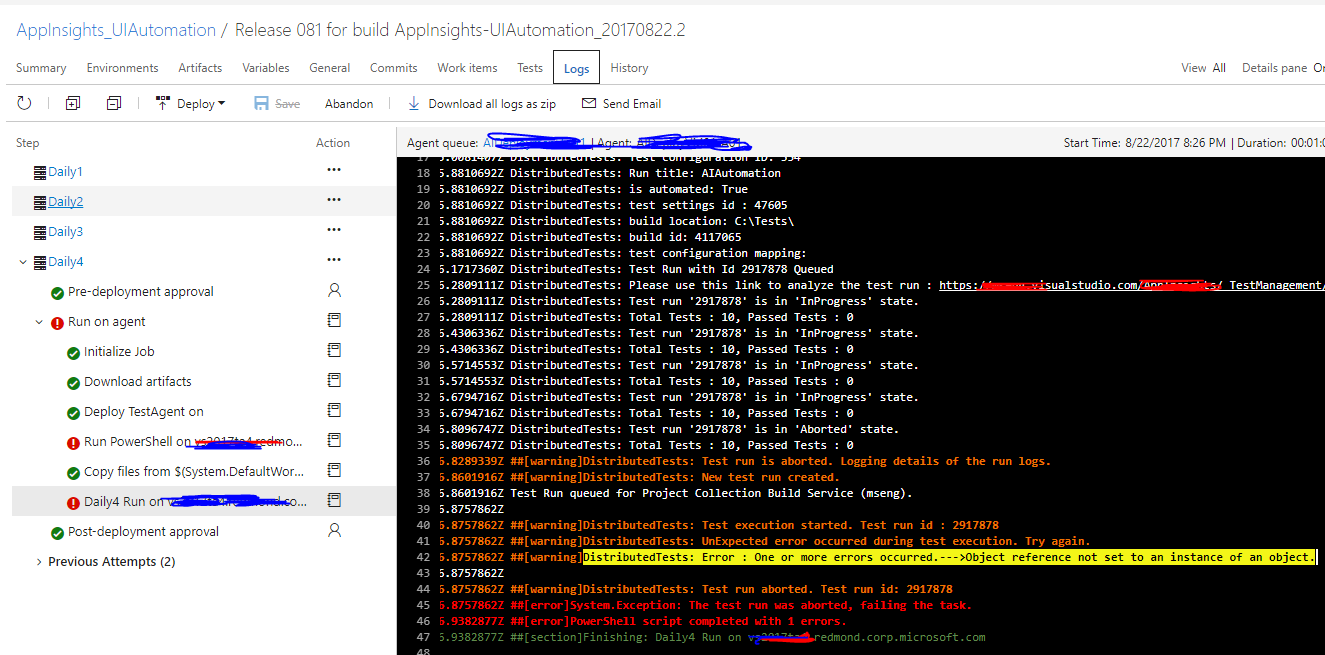Open the General tab
This screenshot has height=655, width=1325.
[330, 68]
